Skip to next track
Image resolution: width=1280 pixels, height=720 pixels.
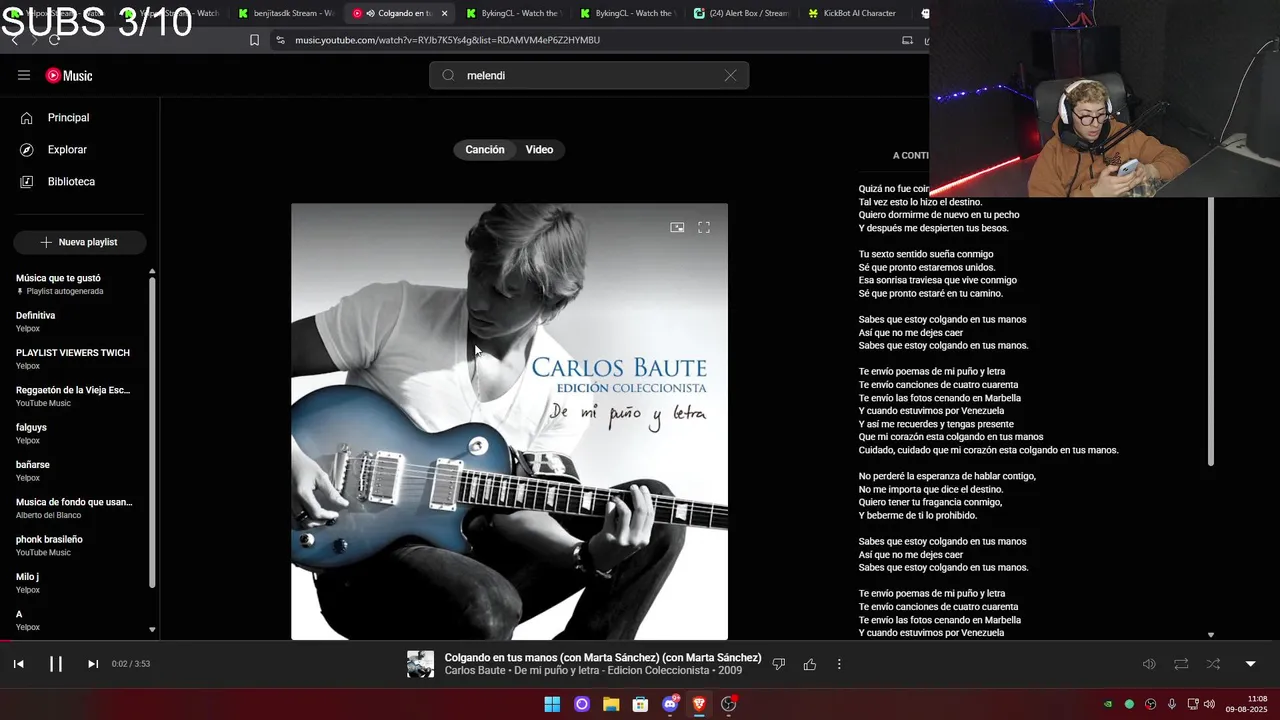(x=93, y=664)
